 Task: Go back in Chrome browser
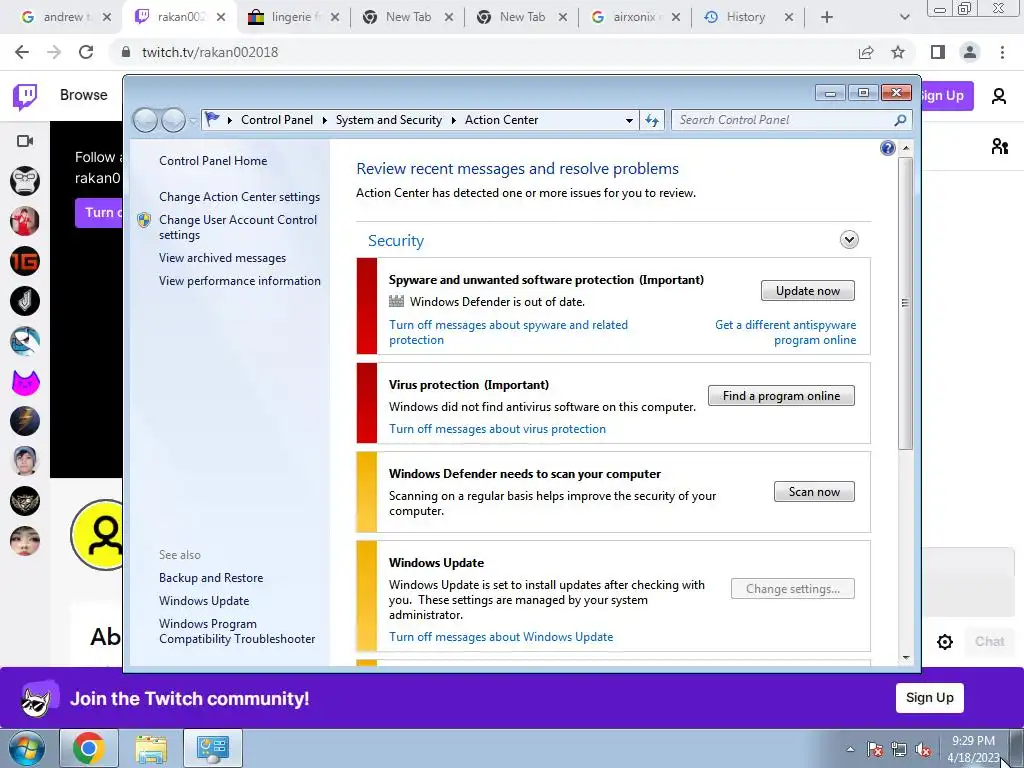22,52
